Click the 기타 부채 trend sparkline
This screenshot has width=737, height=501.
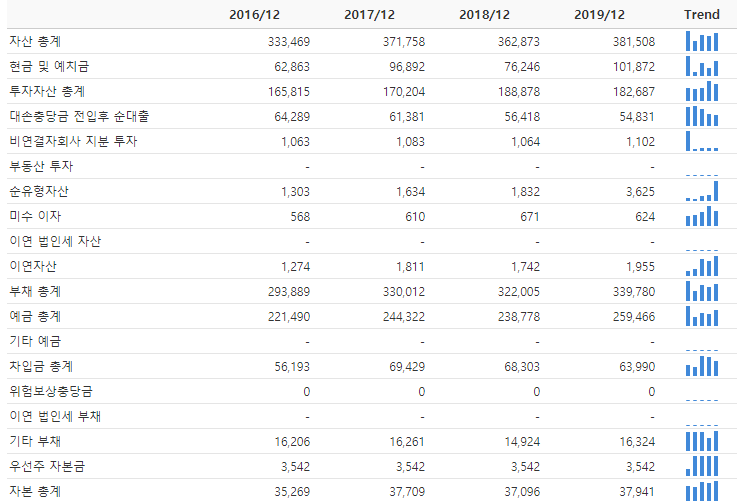[702, 441]
